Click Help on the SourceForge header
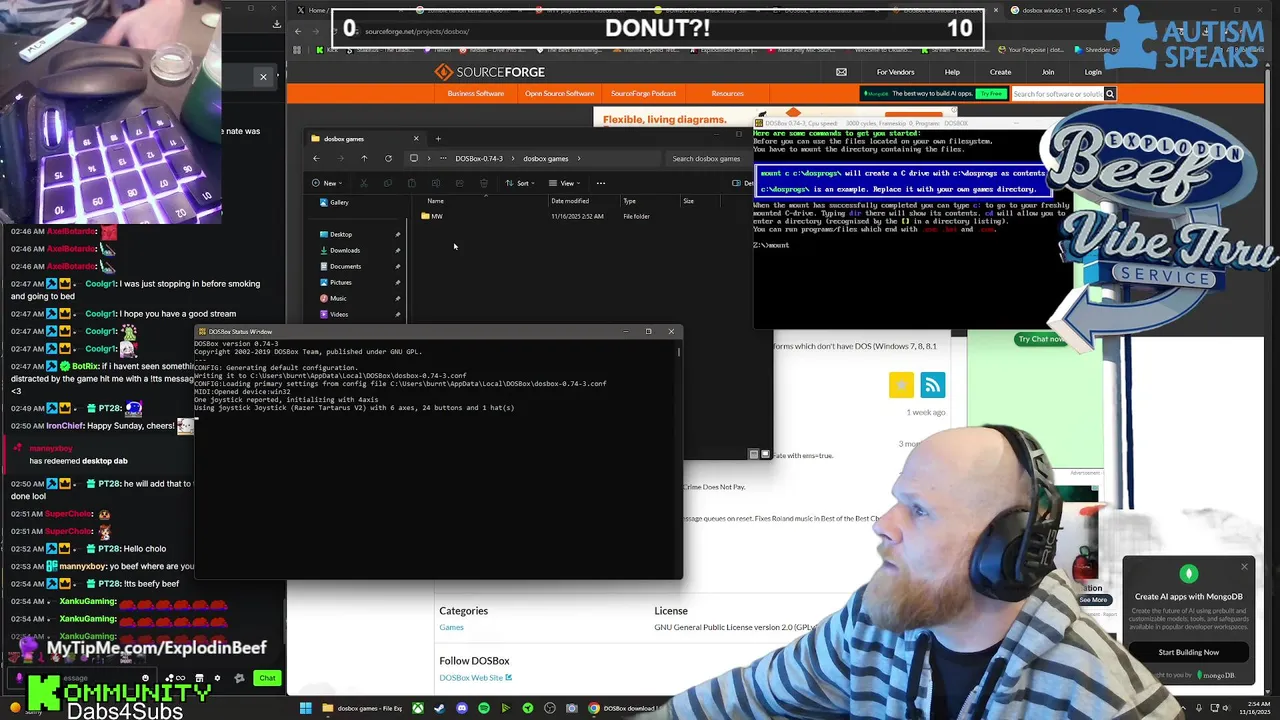 click(952, 72)
